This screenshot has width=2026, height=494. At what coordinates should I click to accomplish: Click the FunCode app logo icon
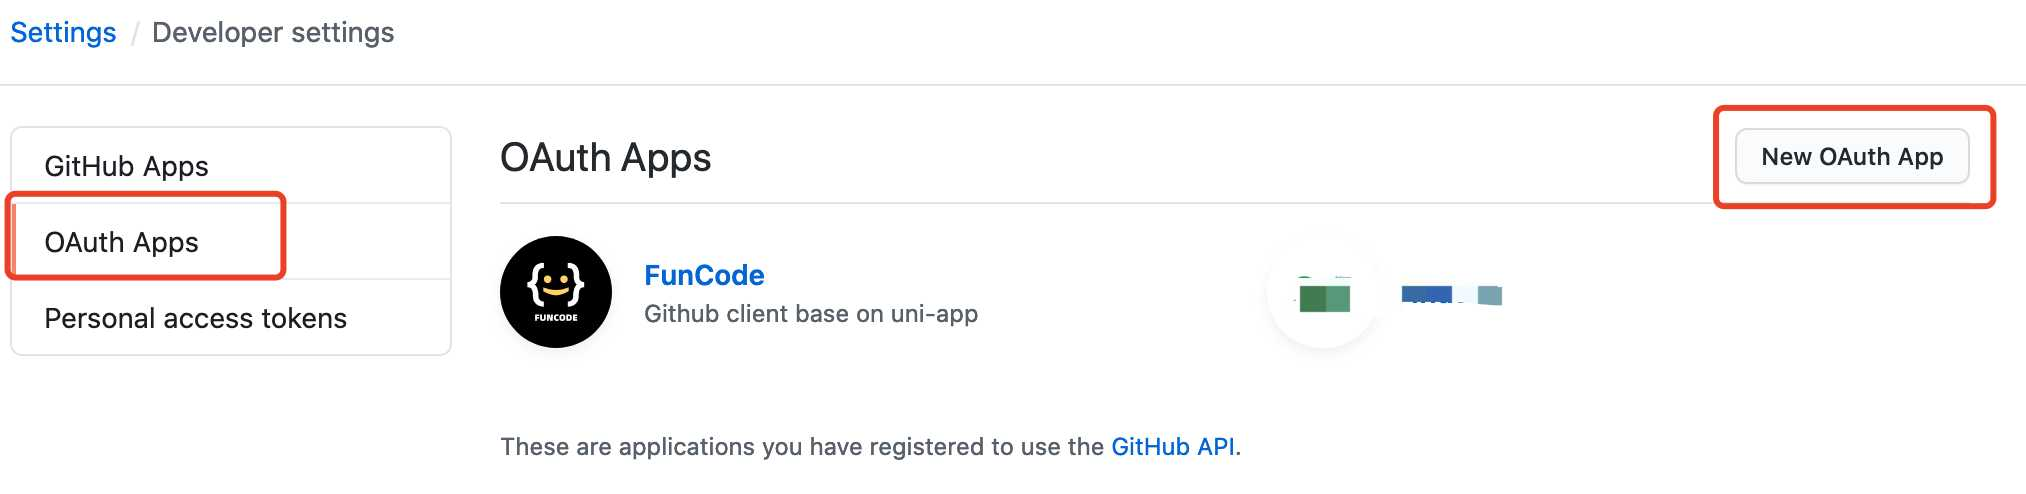[556, 292]
